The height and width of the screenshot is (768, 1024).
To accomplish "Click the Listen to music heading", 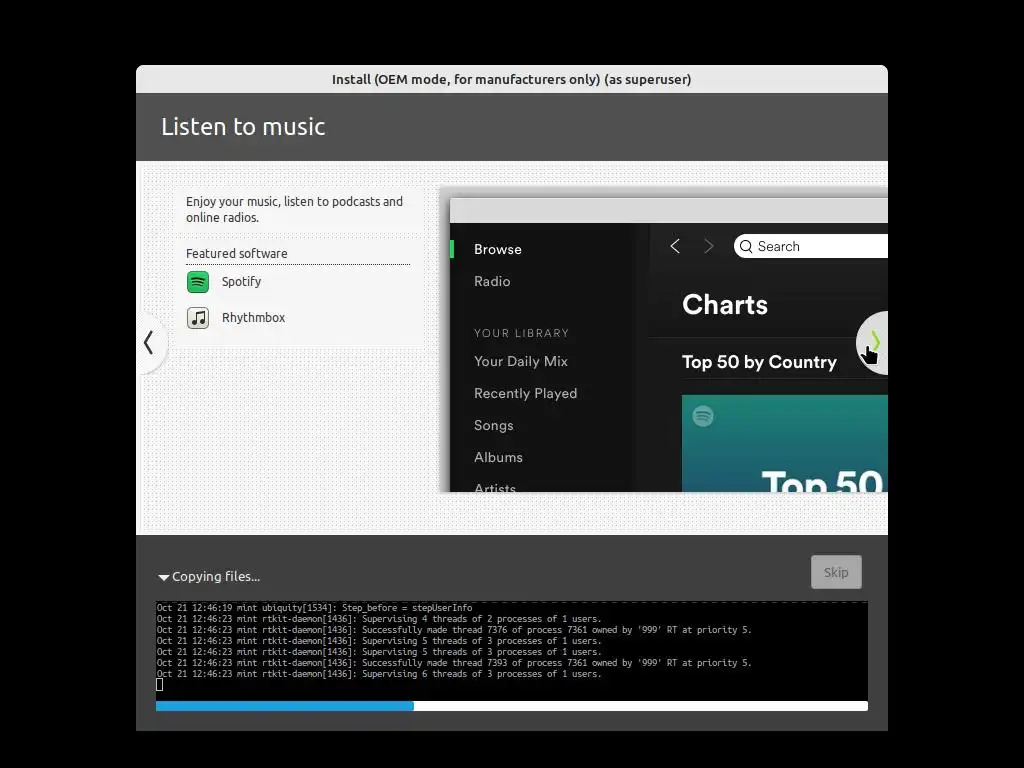I will tap(243, 127).
